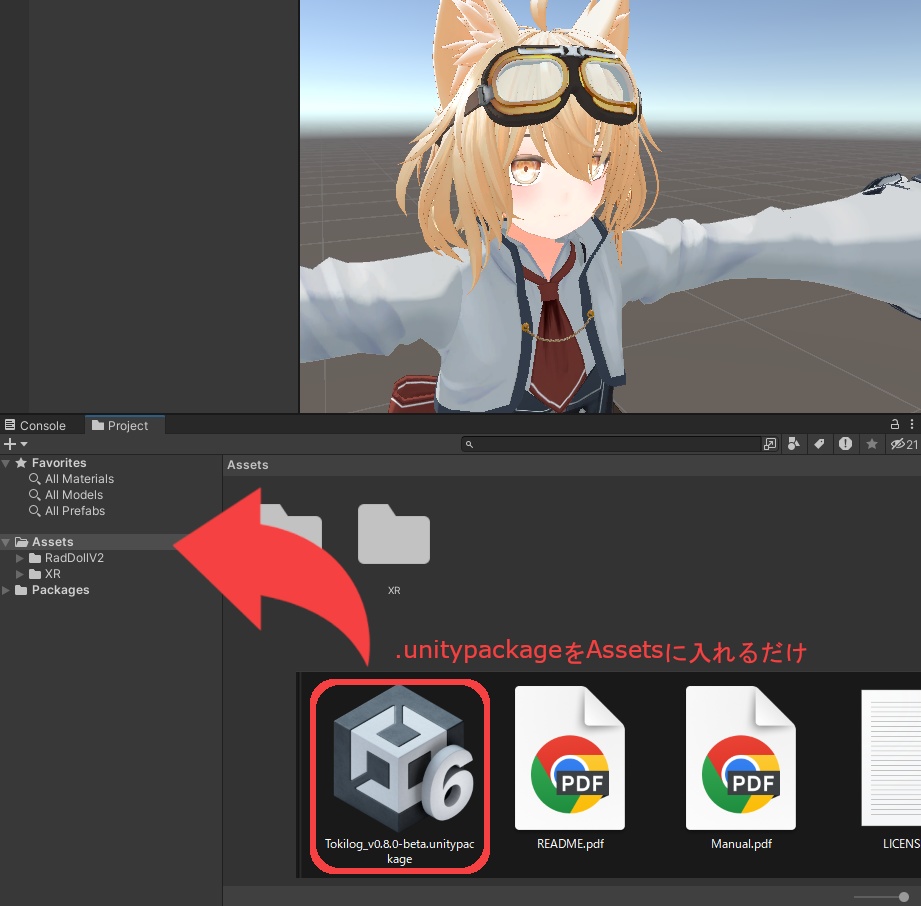This screenshot has width=921, height=906.
Task: Click the search by label tag icon
Action: pos(820,444)
